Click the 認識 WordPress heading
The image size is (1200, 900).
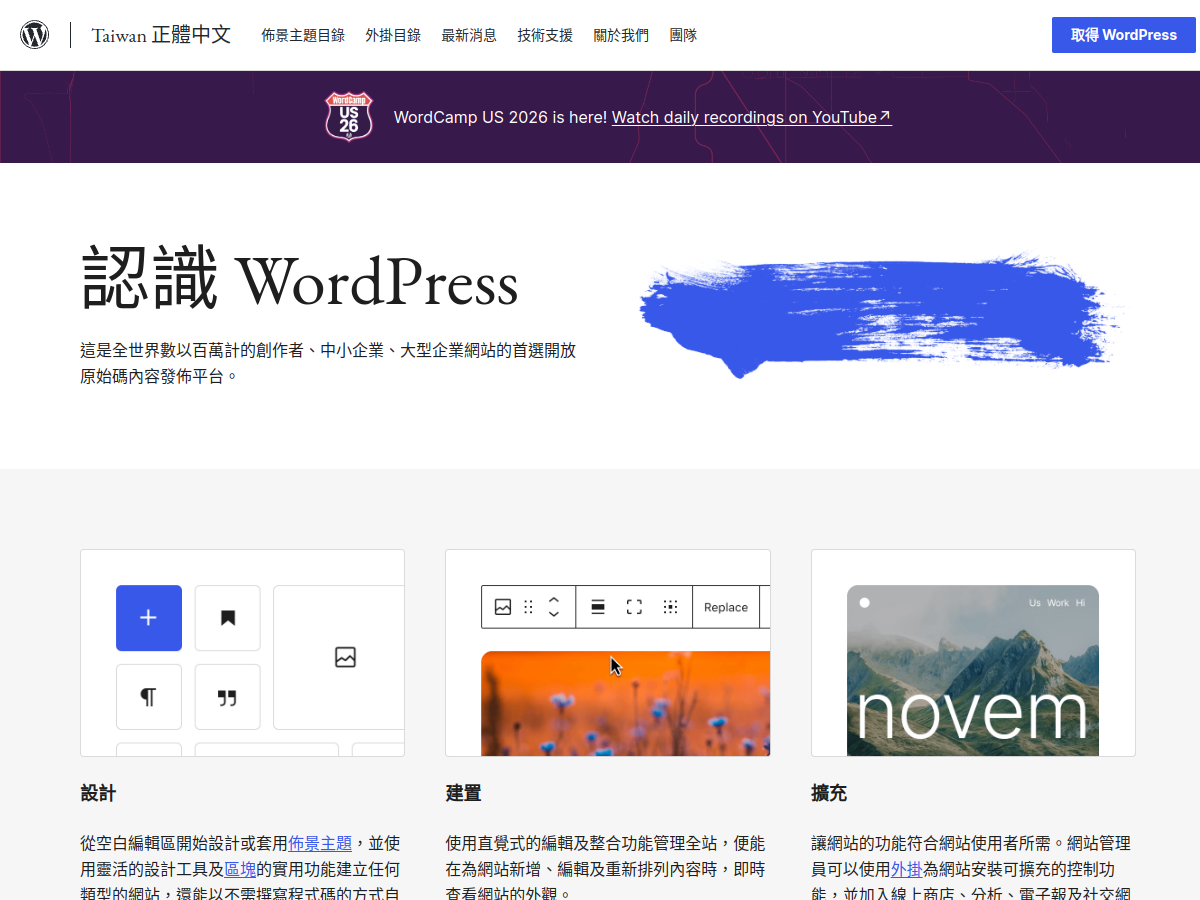tap(300, 281)
